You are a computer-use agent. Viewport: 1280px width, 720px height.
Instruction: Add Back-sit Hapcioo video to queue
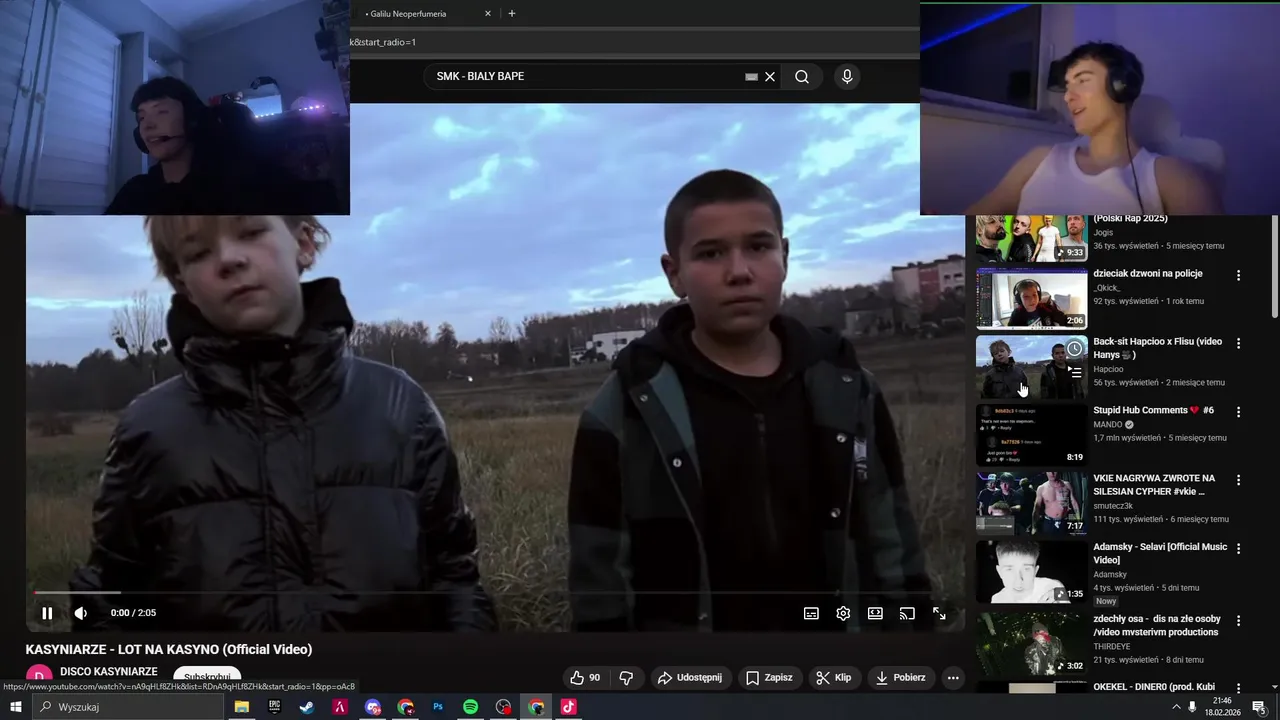click(x=1074, y=371)
